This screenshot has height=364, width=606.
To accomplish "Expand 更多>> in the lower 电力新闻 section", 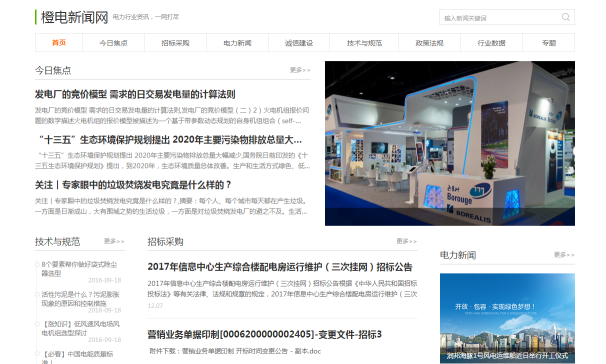I will click(564, 255).
